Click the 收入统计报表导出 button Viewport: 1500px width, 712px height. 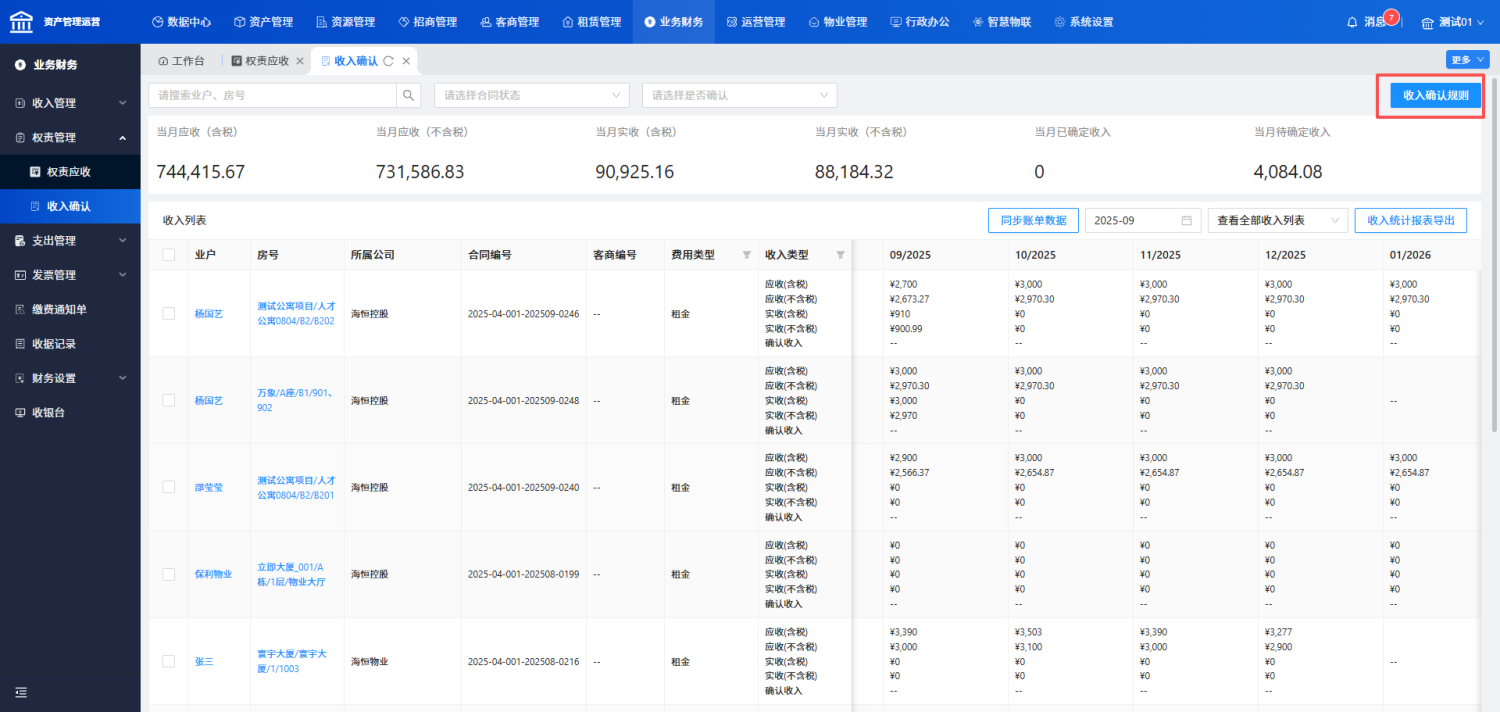pyautogui.click(x=1410, y=220)
